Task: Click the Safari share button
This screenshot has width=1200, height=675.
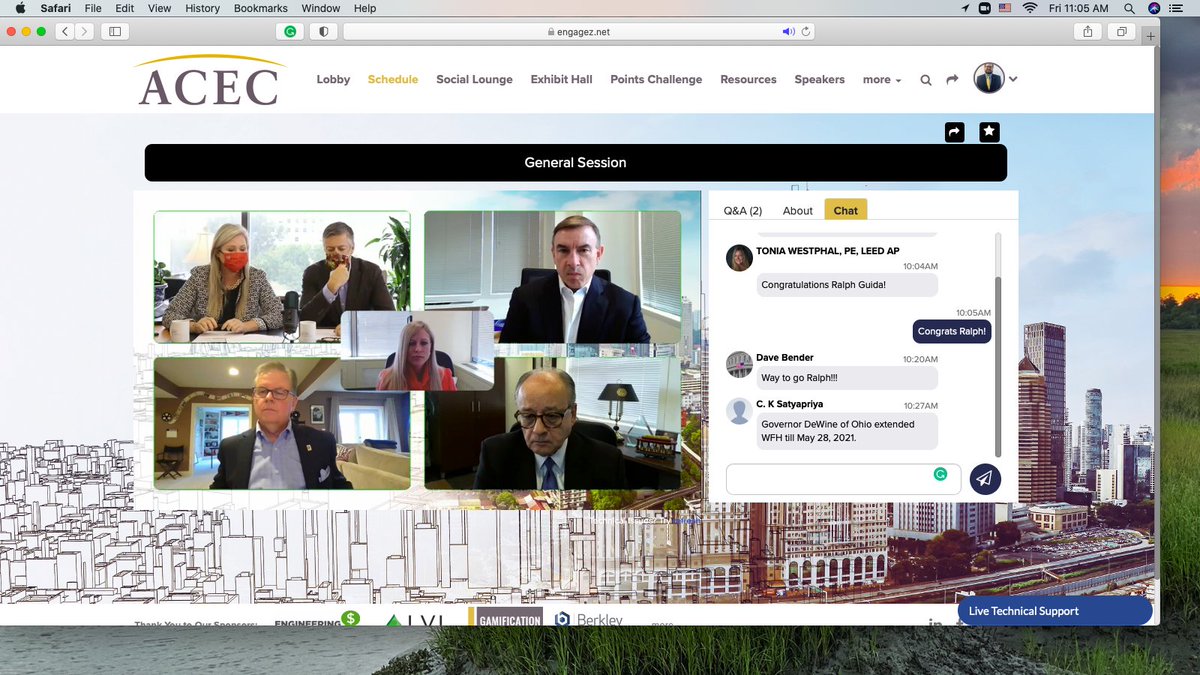Action: pos(1087,31)
